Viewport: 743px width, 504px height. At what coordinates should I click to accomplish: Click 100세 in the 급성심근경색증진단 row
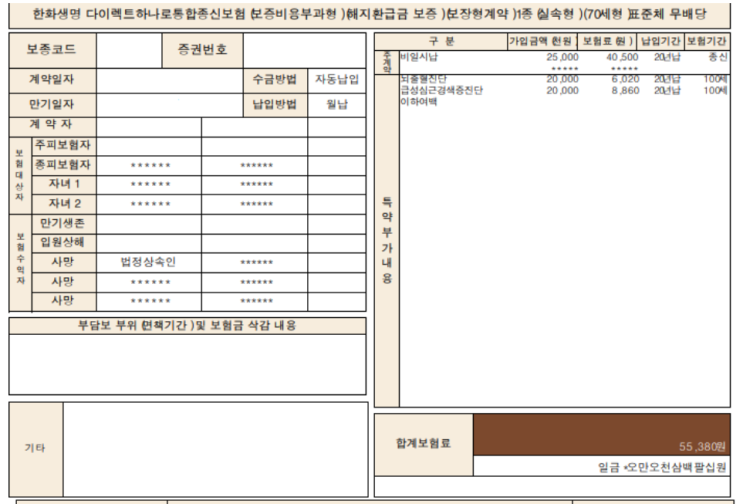(716, 90)
